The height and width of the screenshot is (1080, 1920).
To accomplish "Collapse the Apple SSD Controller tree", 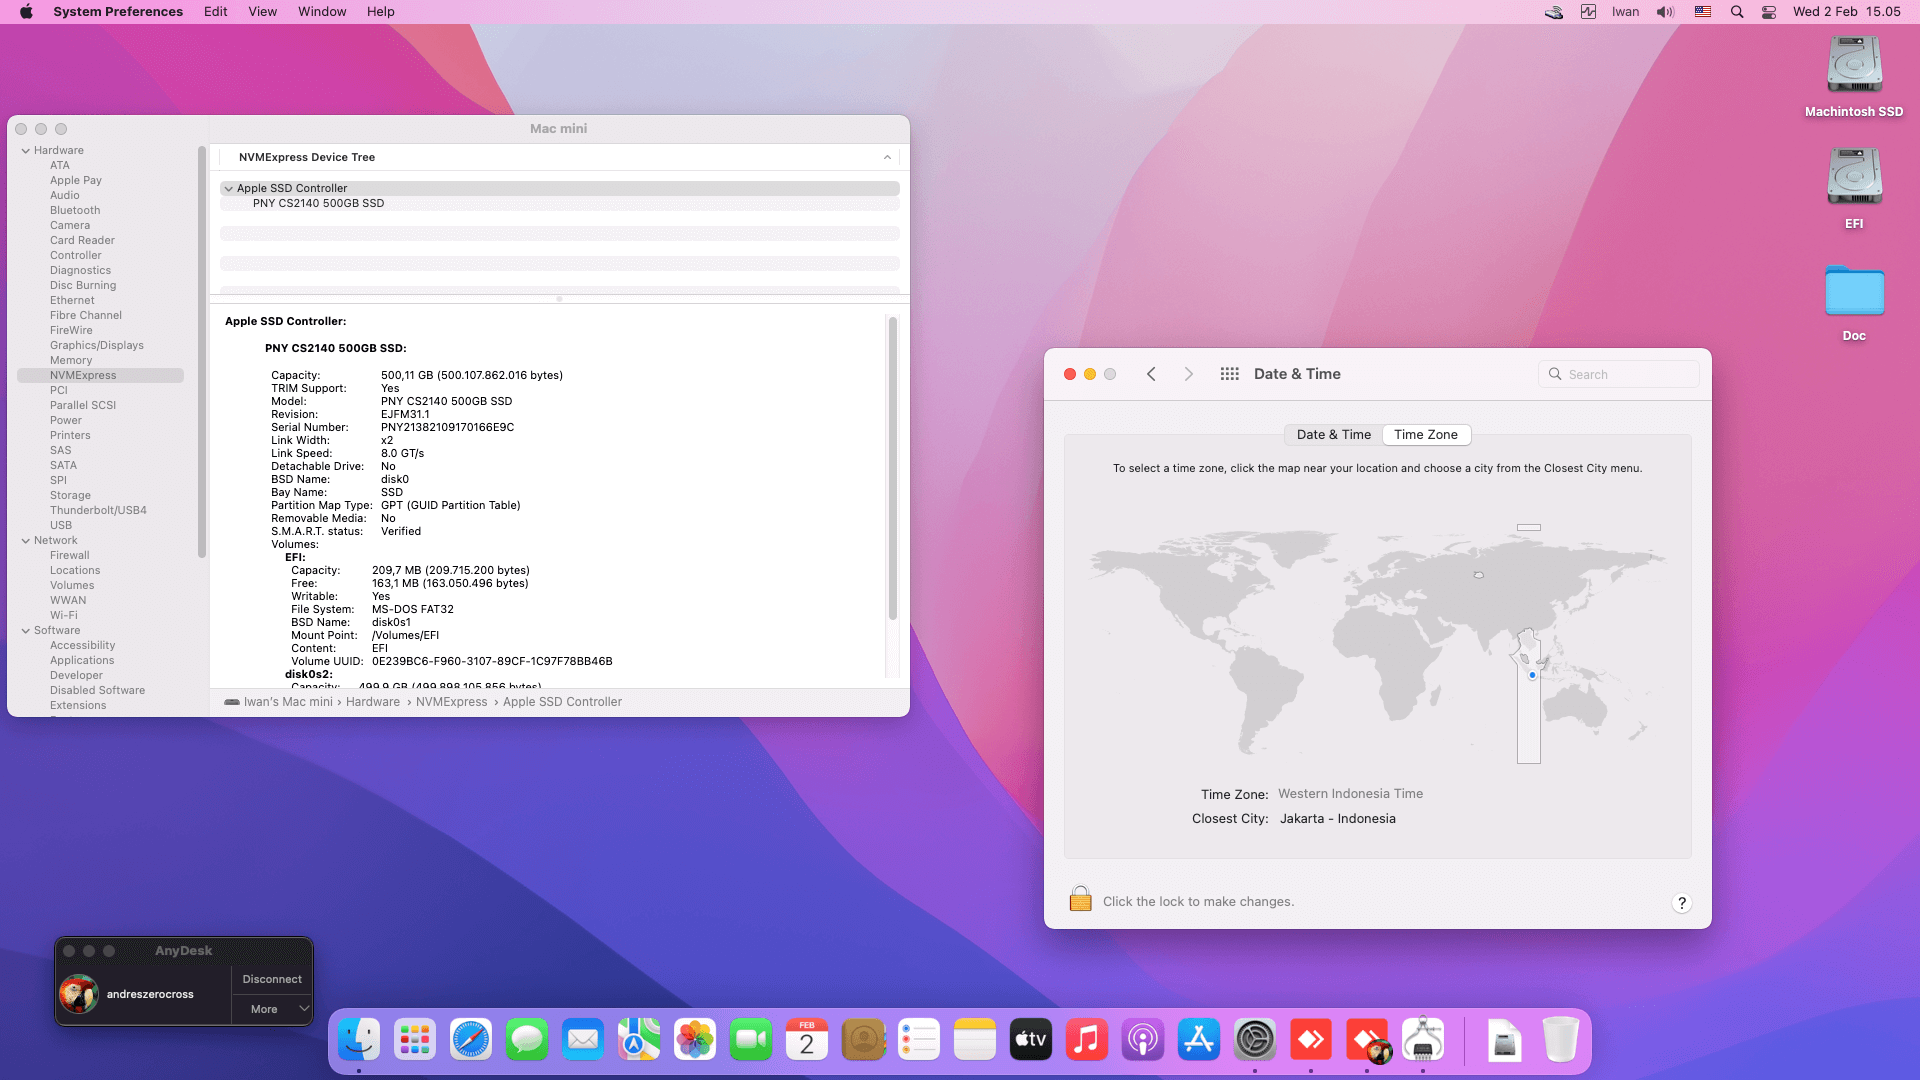I will (x=229, y=189).
